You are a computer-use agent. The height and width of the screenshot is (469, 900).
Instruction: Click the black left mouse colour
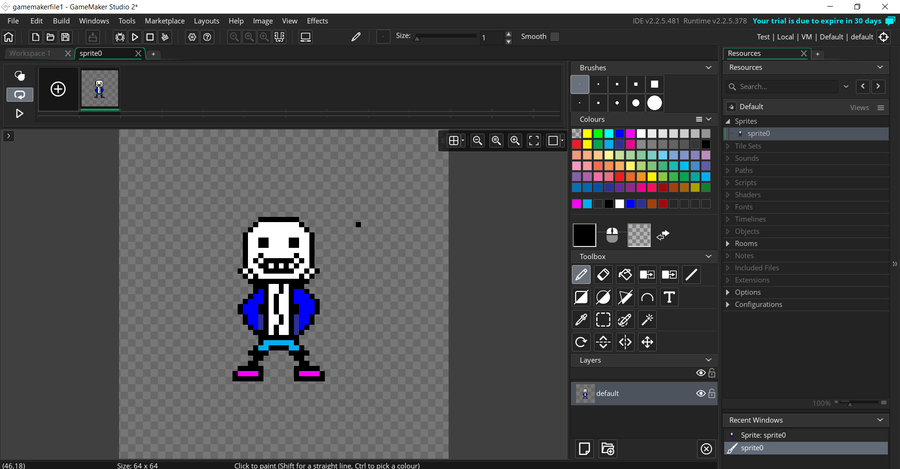584,235
